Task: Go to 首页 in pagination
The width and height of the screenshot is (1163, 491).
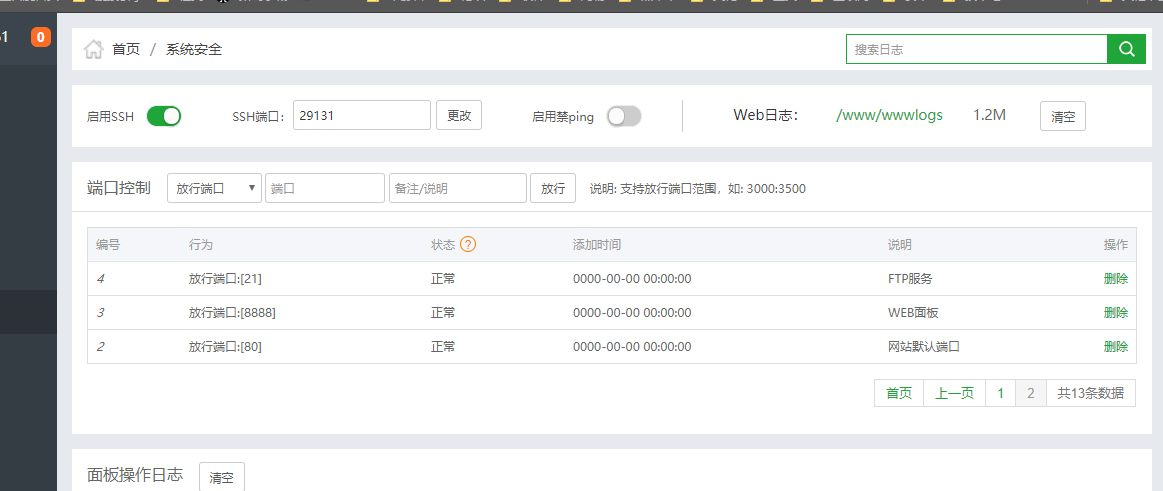Action: click(x=899, y=393)
